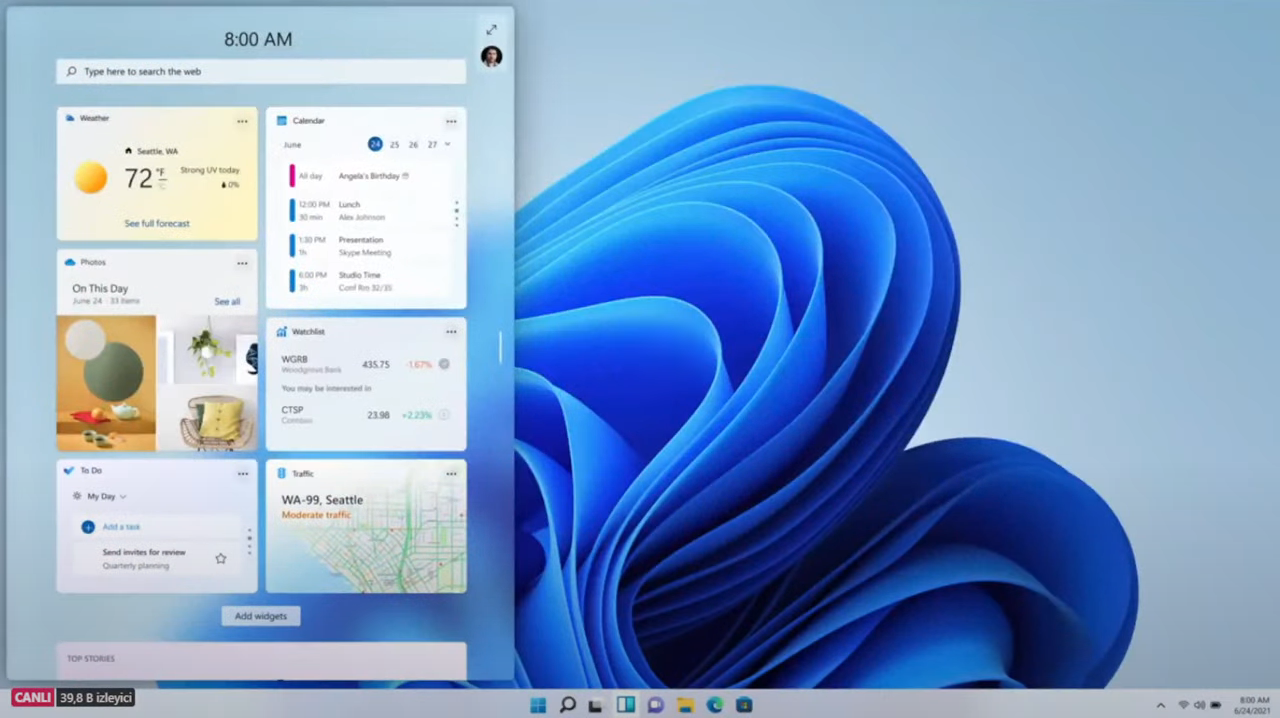Click Send invites for review task
Screen dimensions: 1280x718
pos(157,558)
